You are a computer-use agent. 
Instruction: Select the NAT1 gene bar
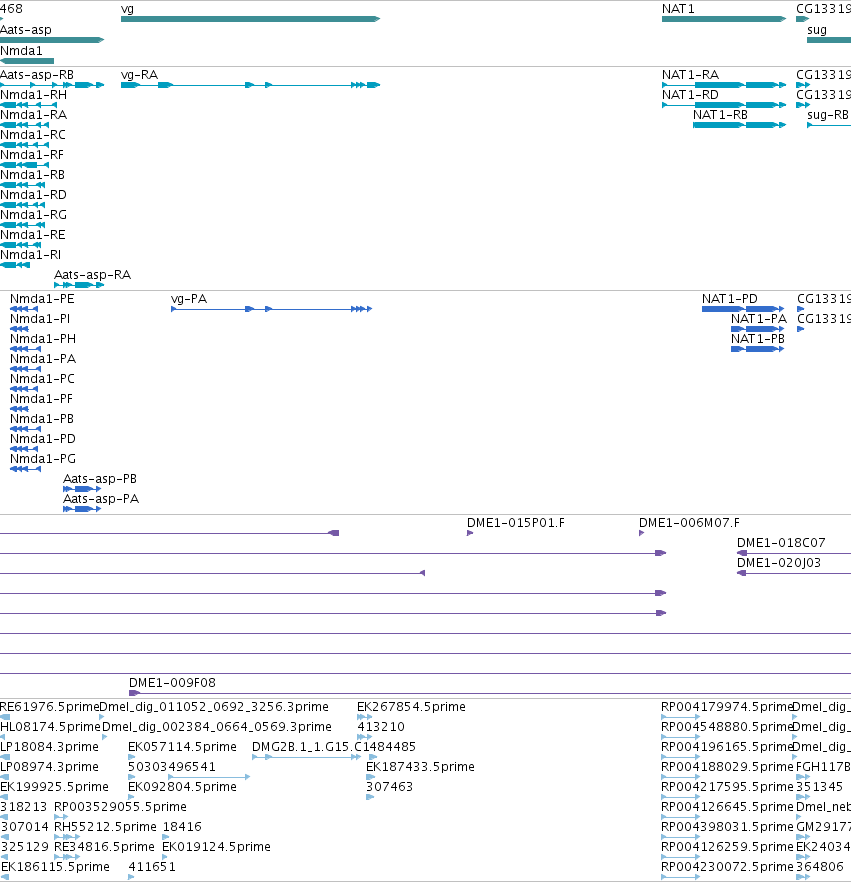[x=724, y=19]
